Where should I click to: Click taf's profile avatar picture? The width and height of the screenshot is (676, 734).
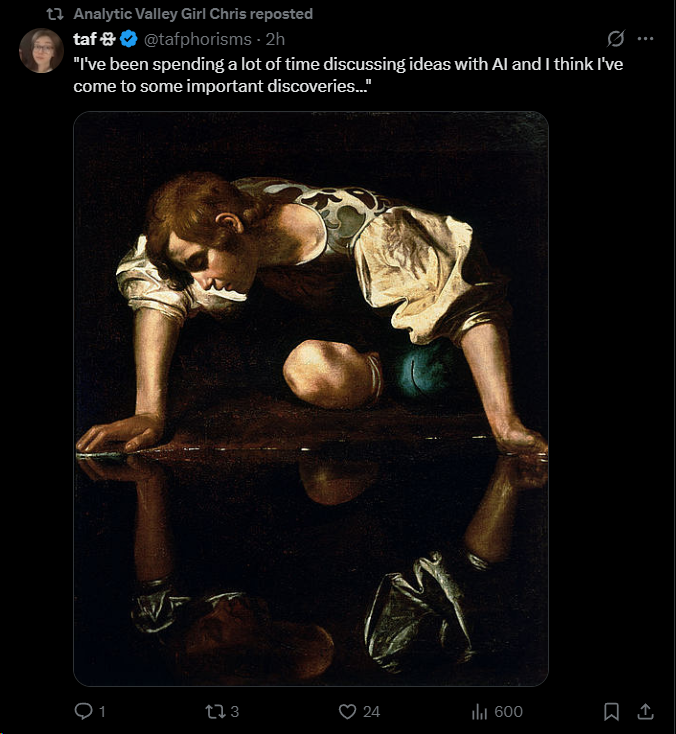pos(42,51)
